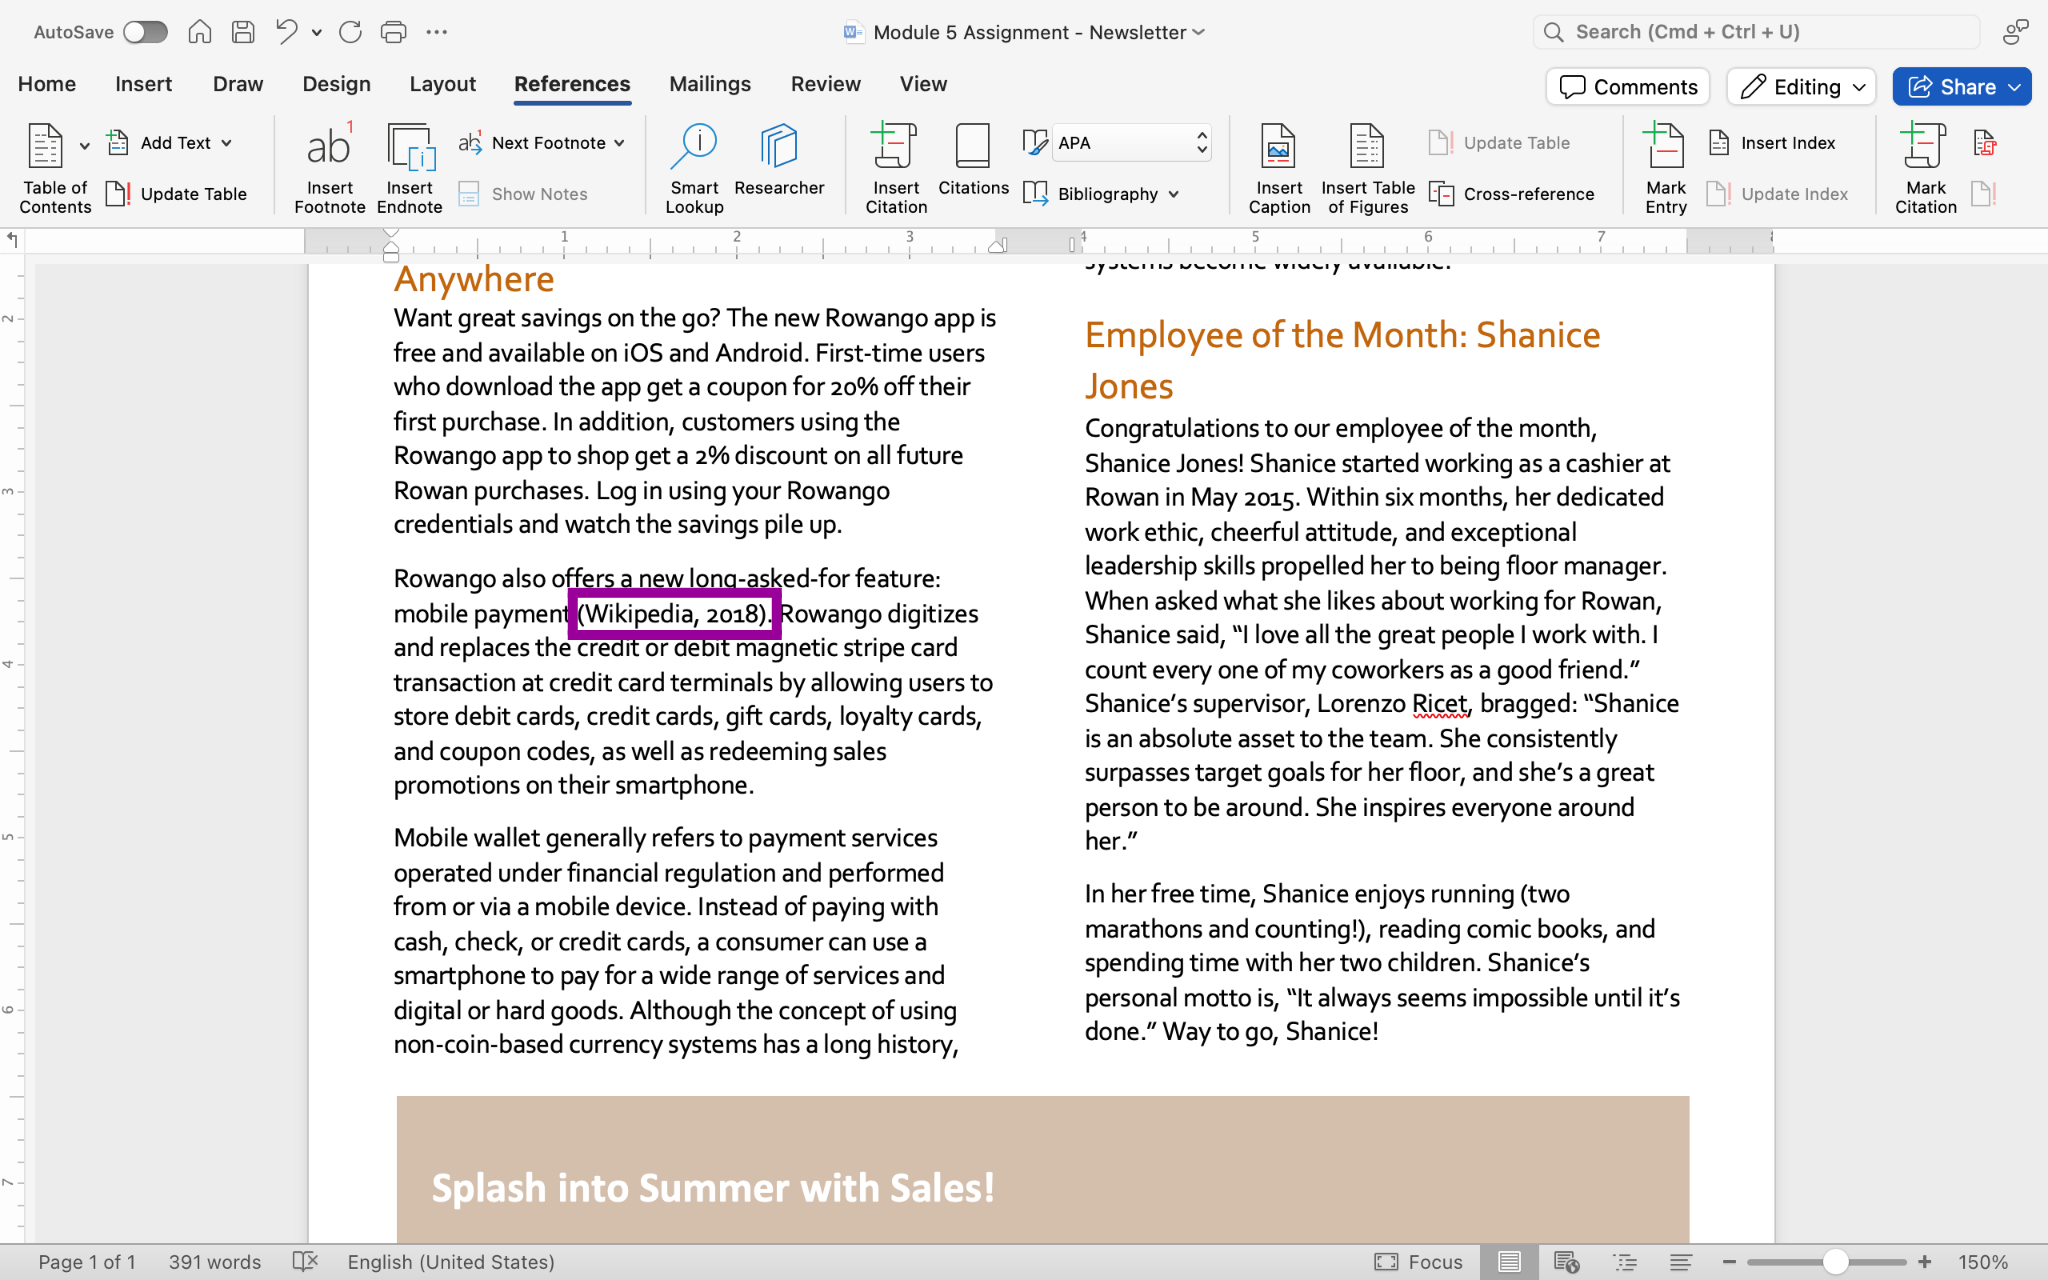Screen dimensions: 2048x1280
Task: Click the 150% zoom level
Action: [x=1983, y=1262]
